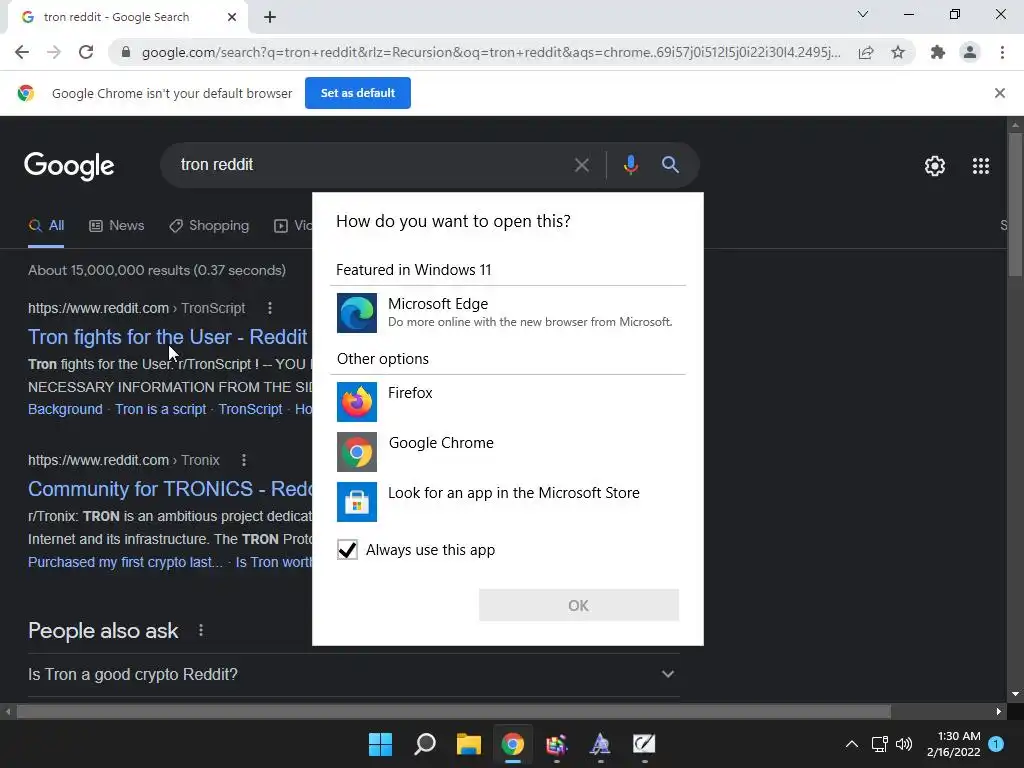Uncheck Always use this app

(x=347, y=550)
